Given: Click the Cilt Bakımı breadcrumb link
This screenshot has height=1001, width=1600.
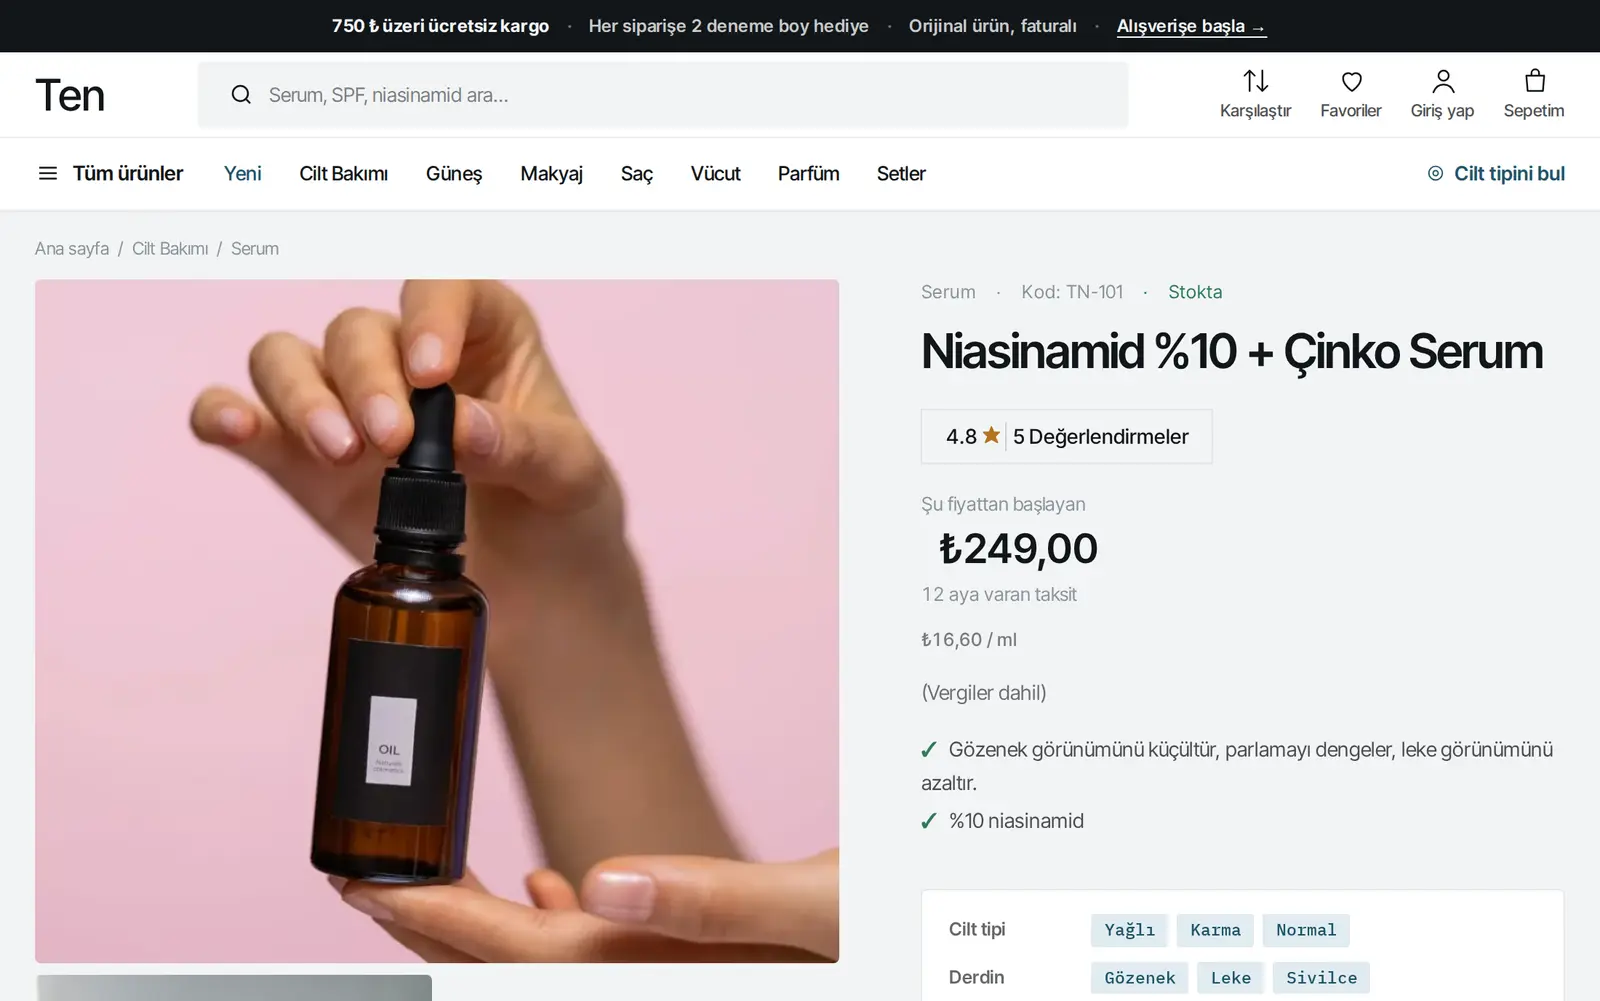Looking at the screenshot, I should 170,248.
